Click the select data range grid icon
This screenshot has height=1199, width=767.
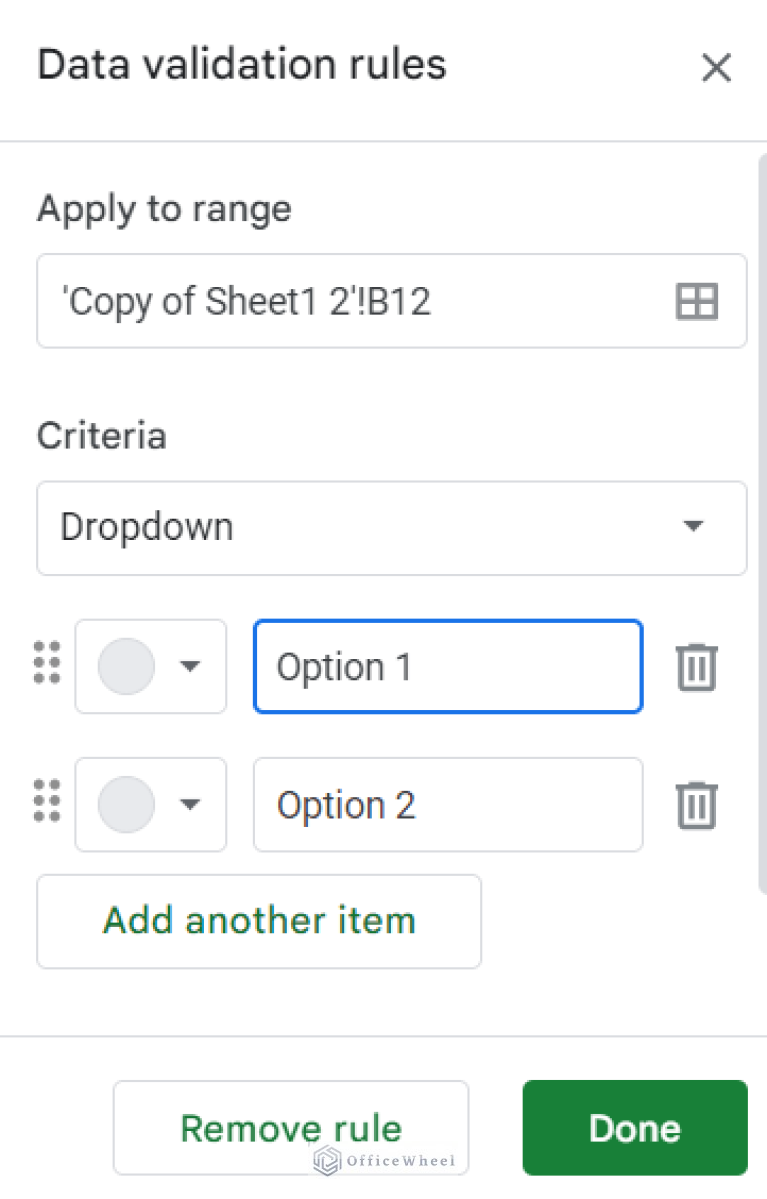(x=696, y=301)
